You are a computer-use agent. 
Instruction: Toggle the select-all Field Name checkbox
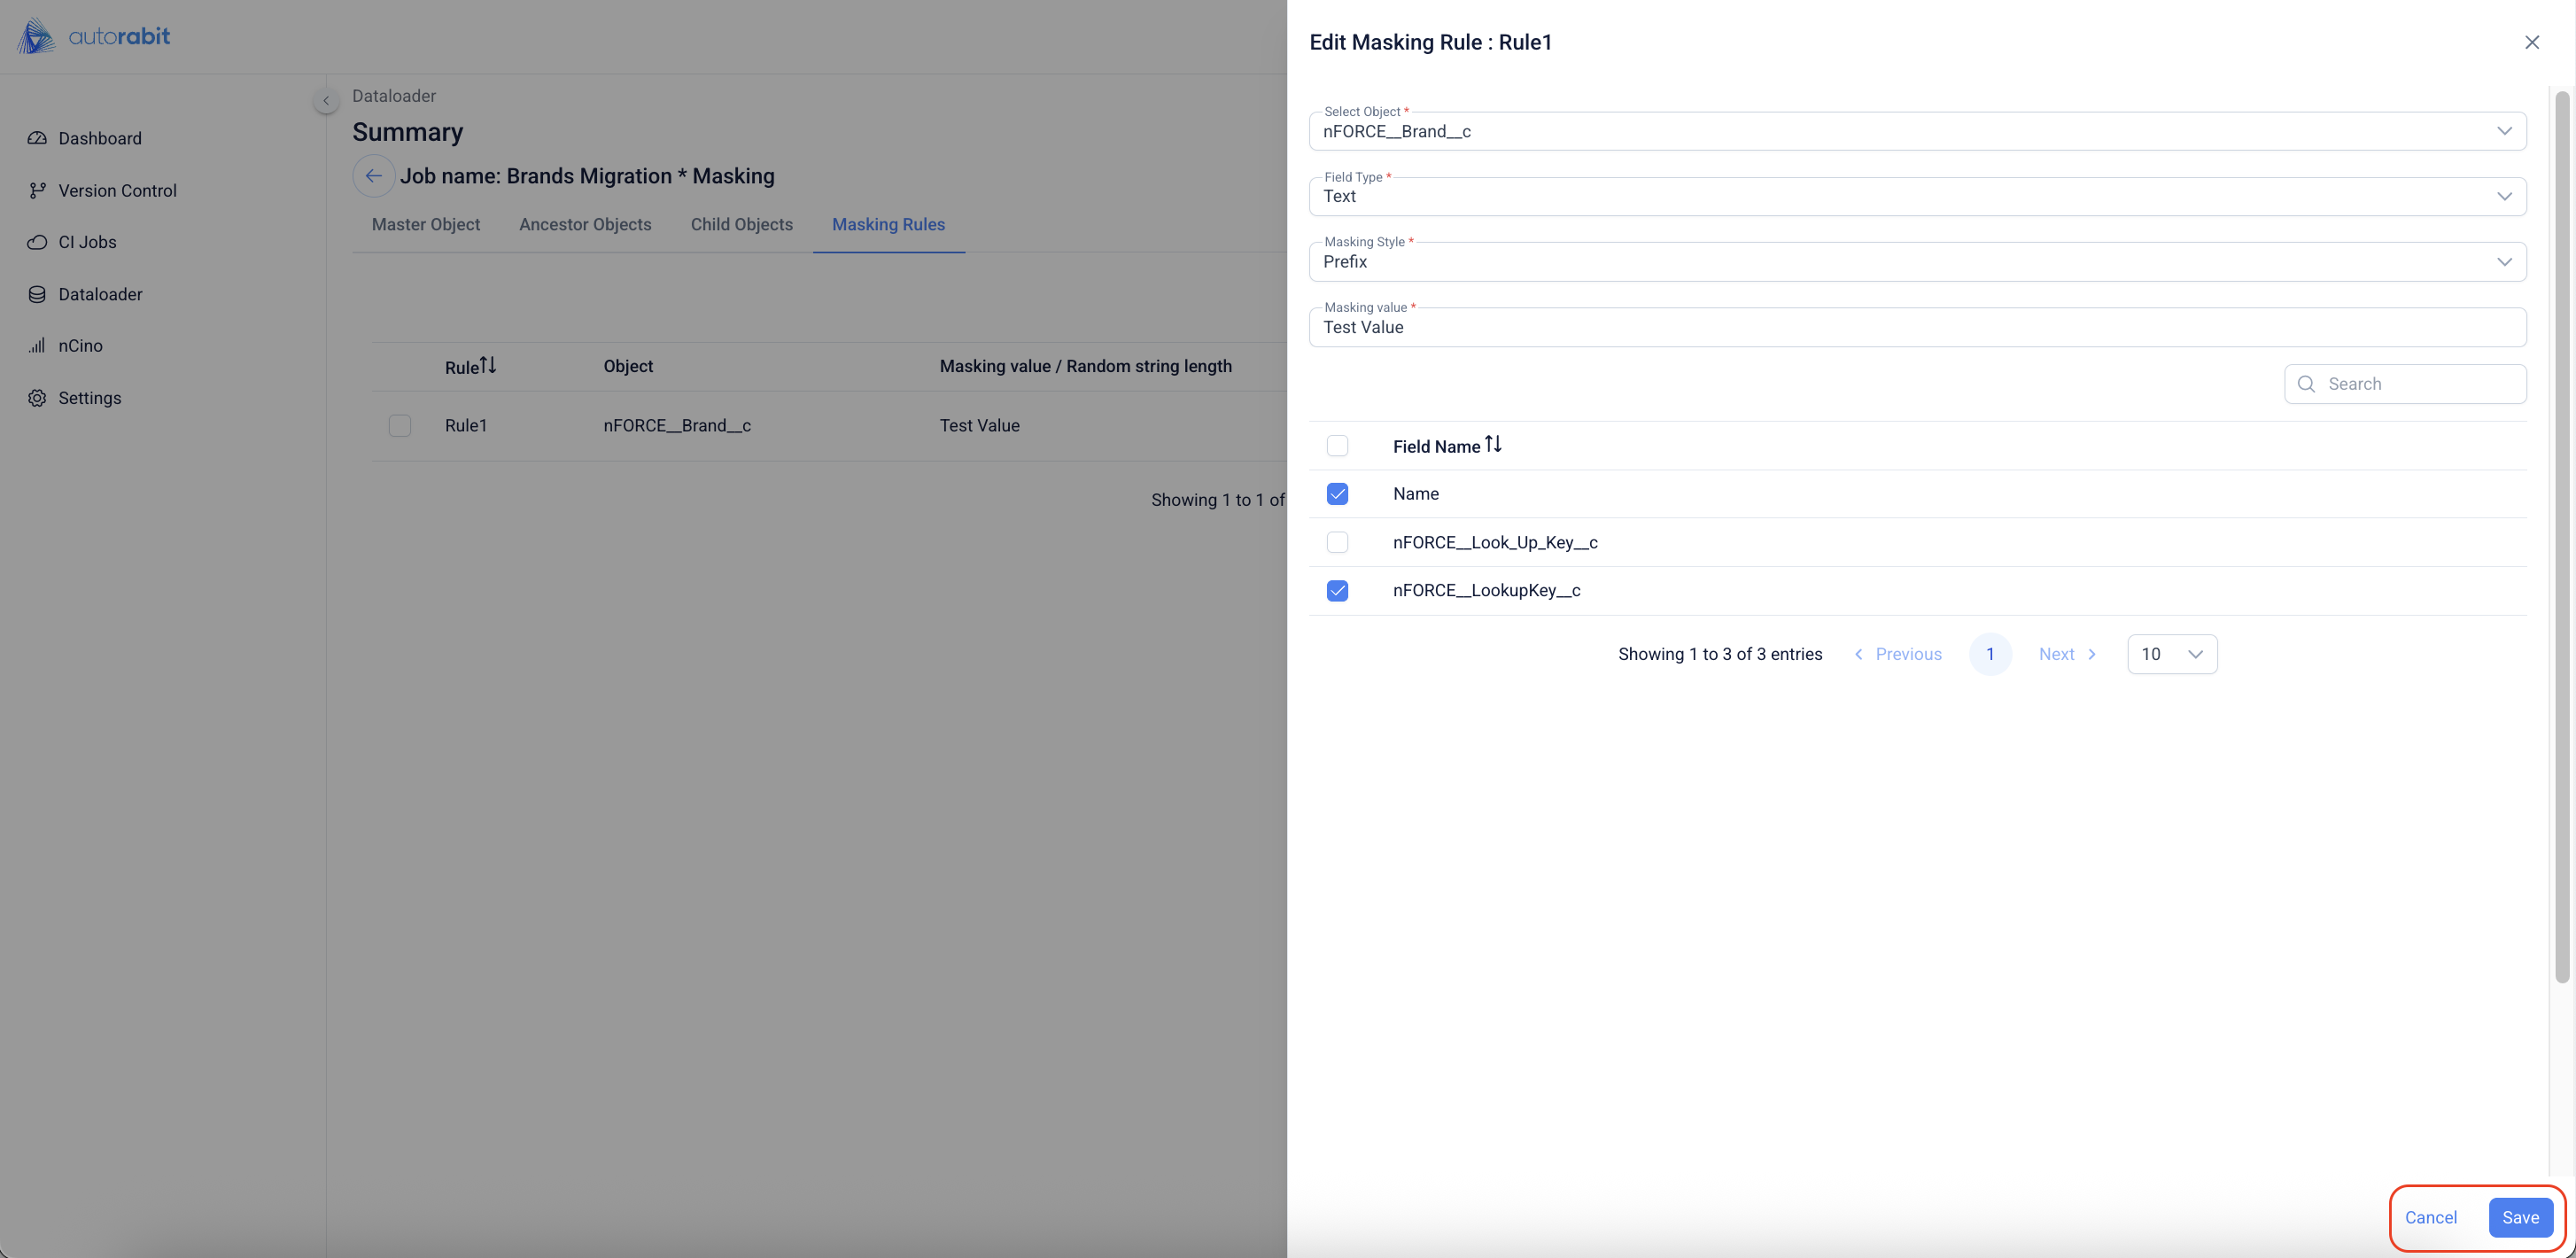1337,446
